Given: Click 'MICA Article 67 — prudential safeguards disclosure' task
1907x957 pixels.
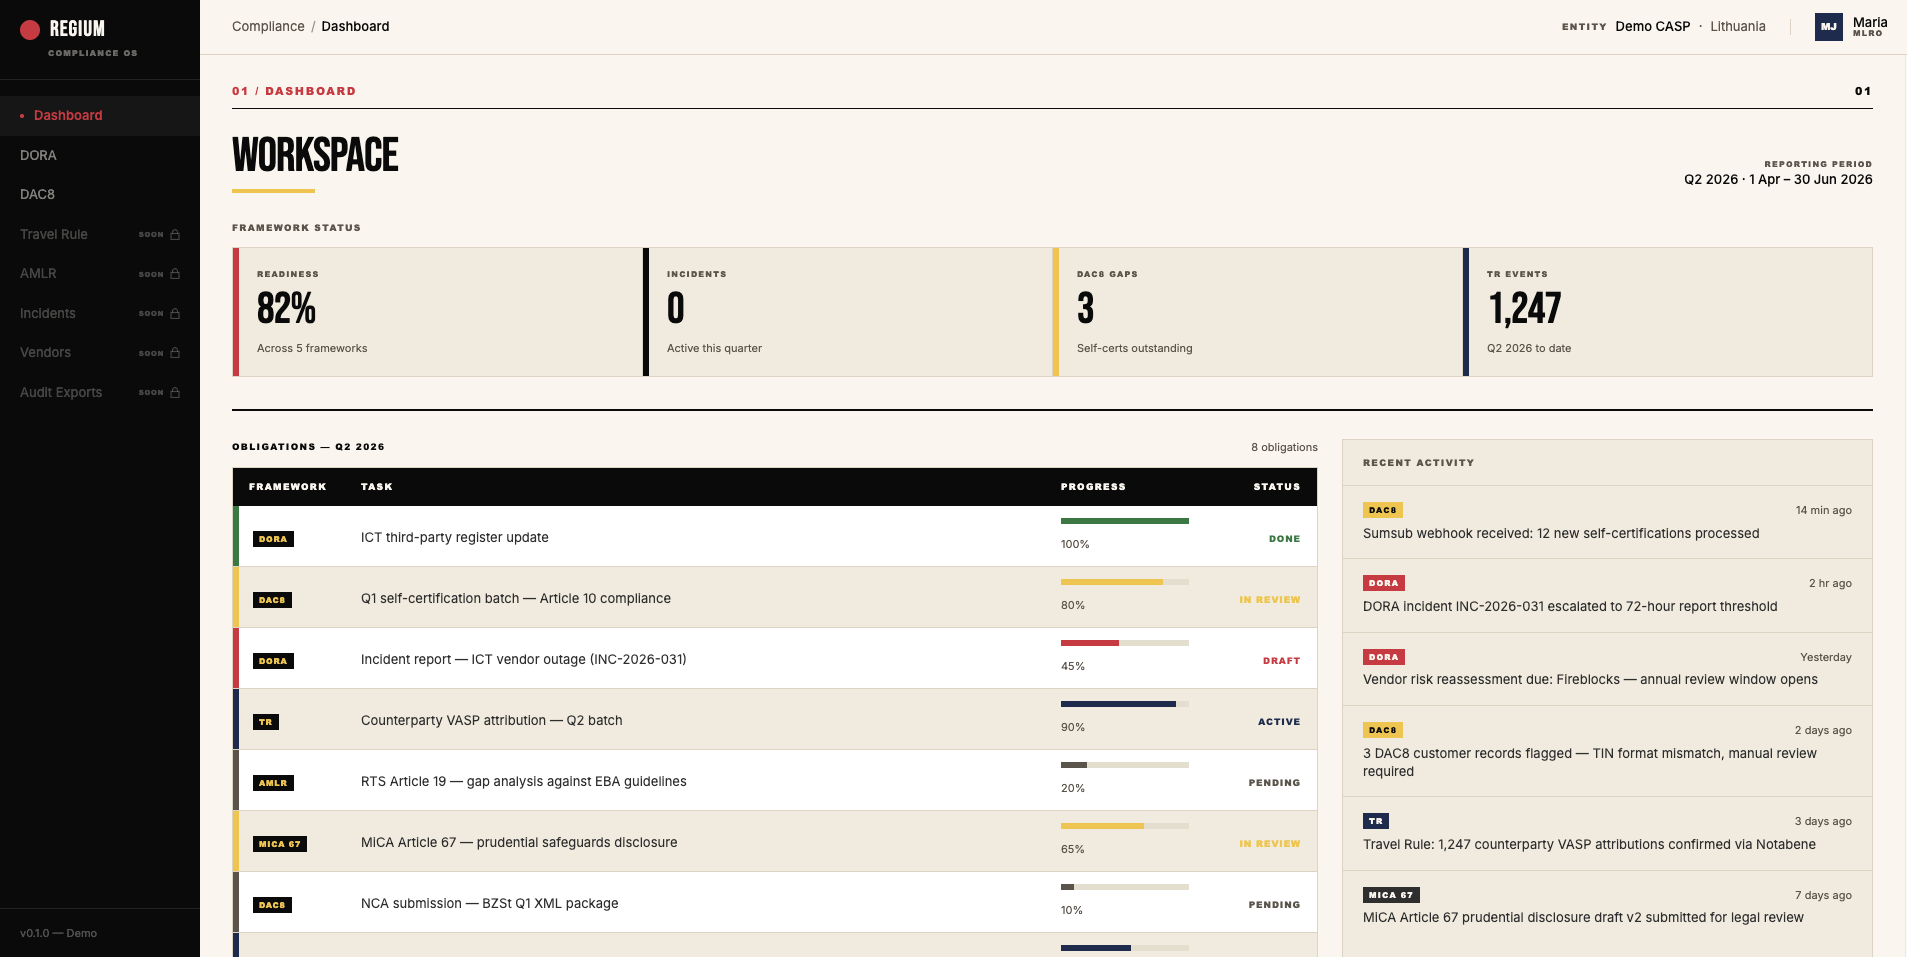Looking at the screenshot, I should (x=519, y=842).
